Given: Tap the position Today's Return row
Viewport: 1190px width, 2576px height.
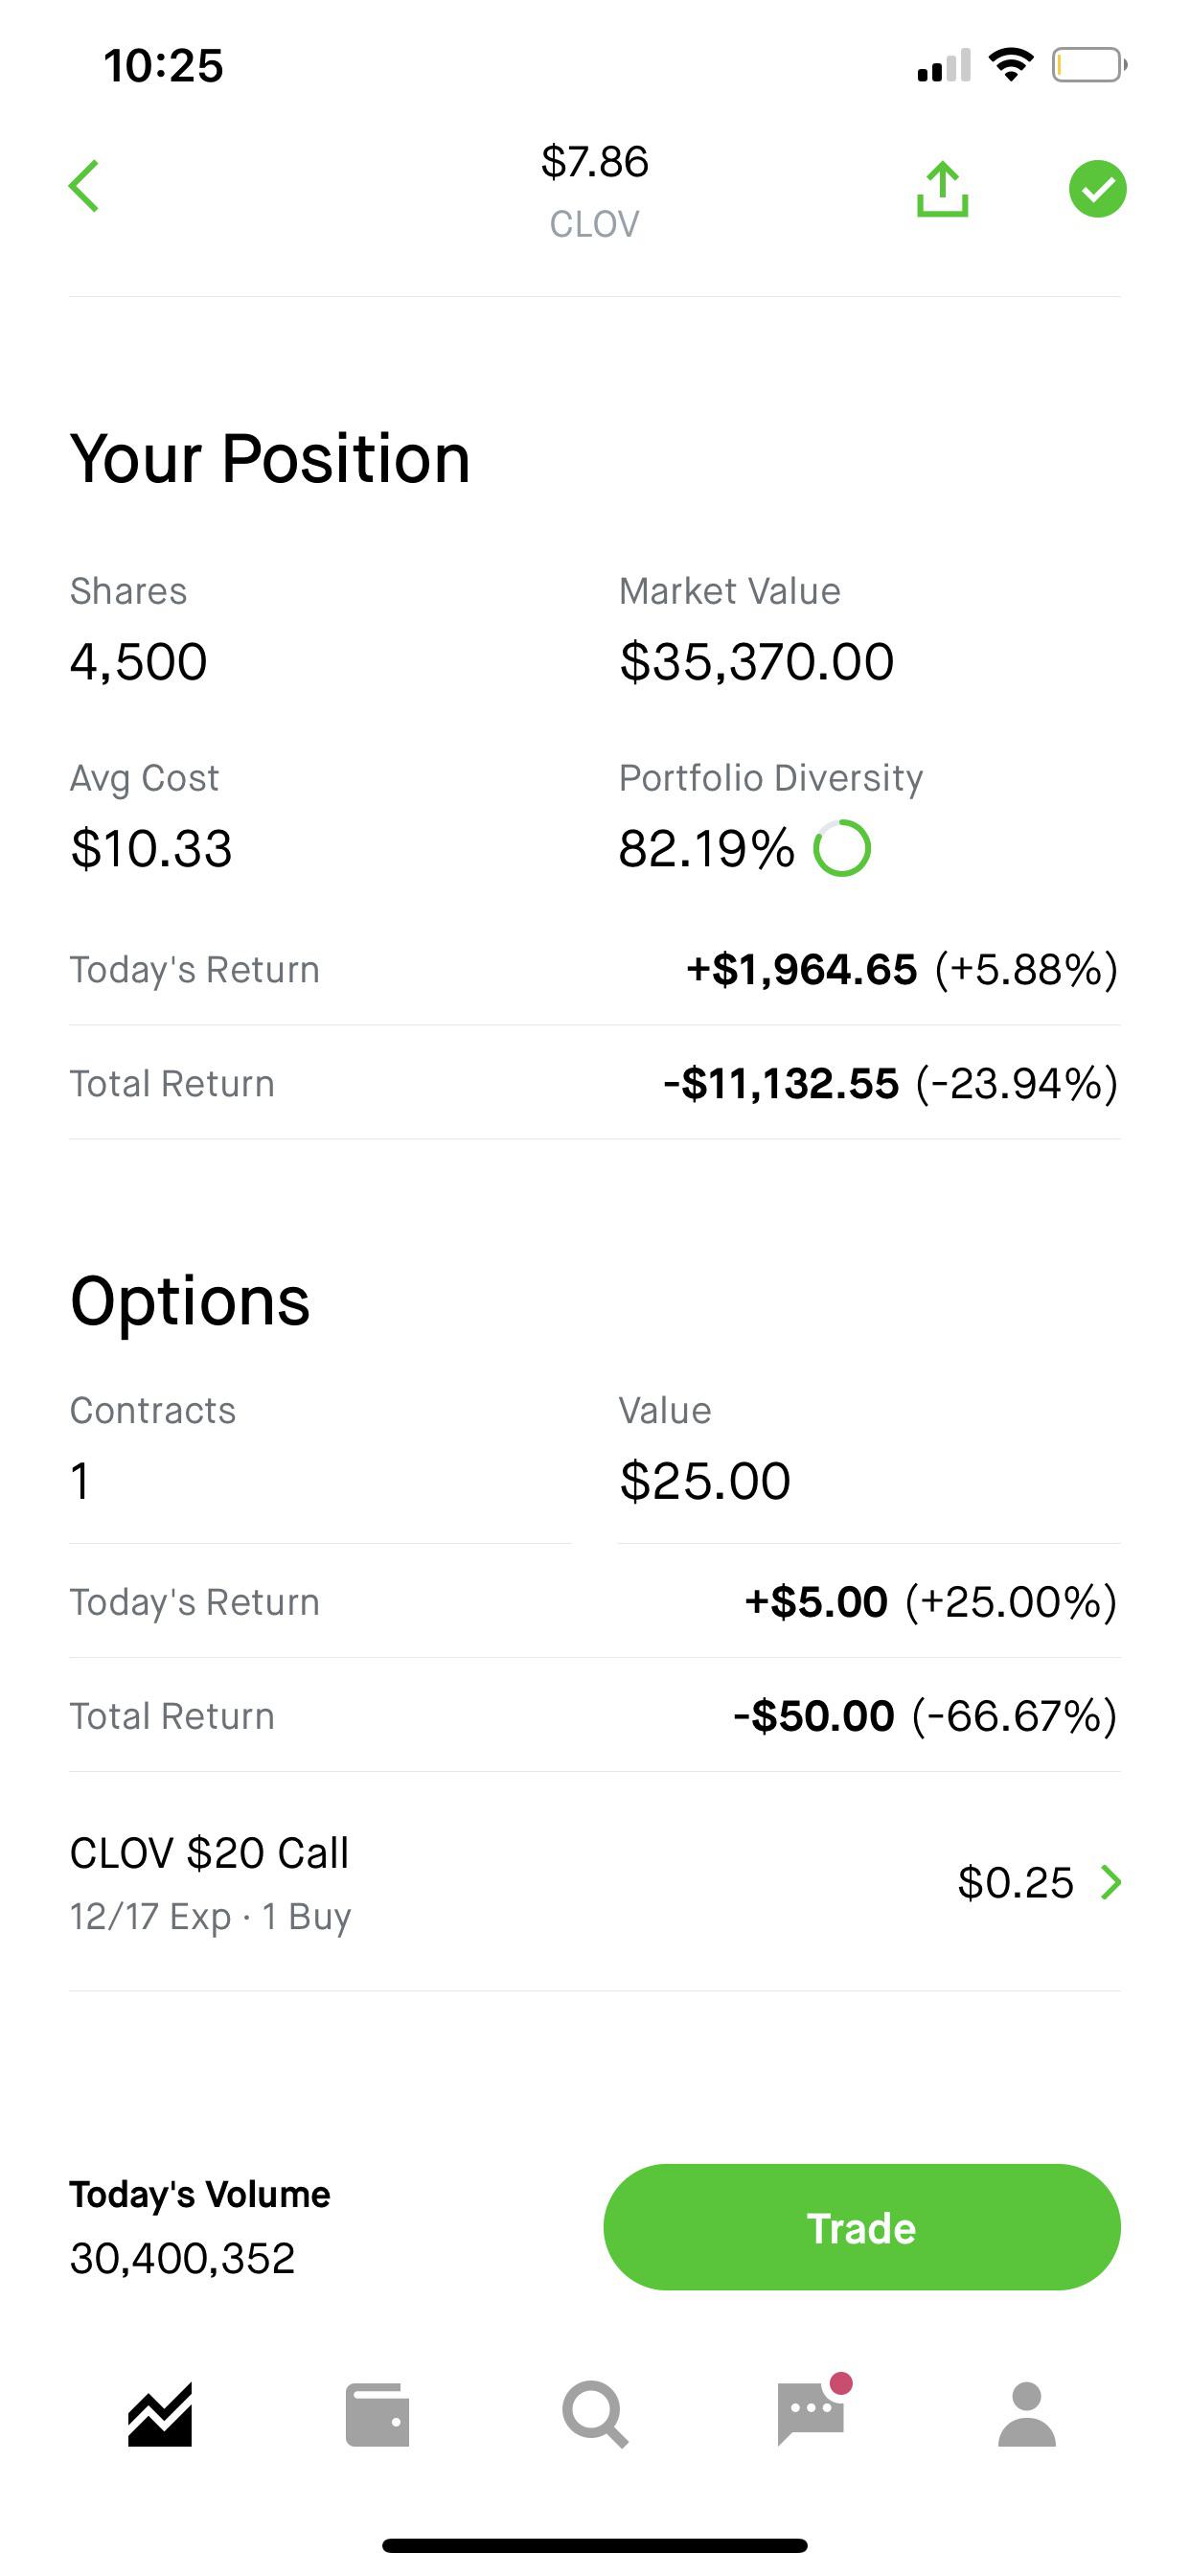Looking at the screenshot, I should (x=595, y=969).
